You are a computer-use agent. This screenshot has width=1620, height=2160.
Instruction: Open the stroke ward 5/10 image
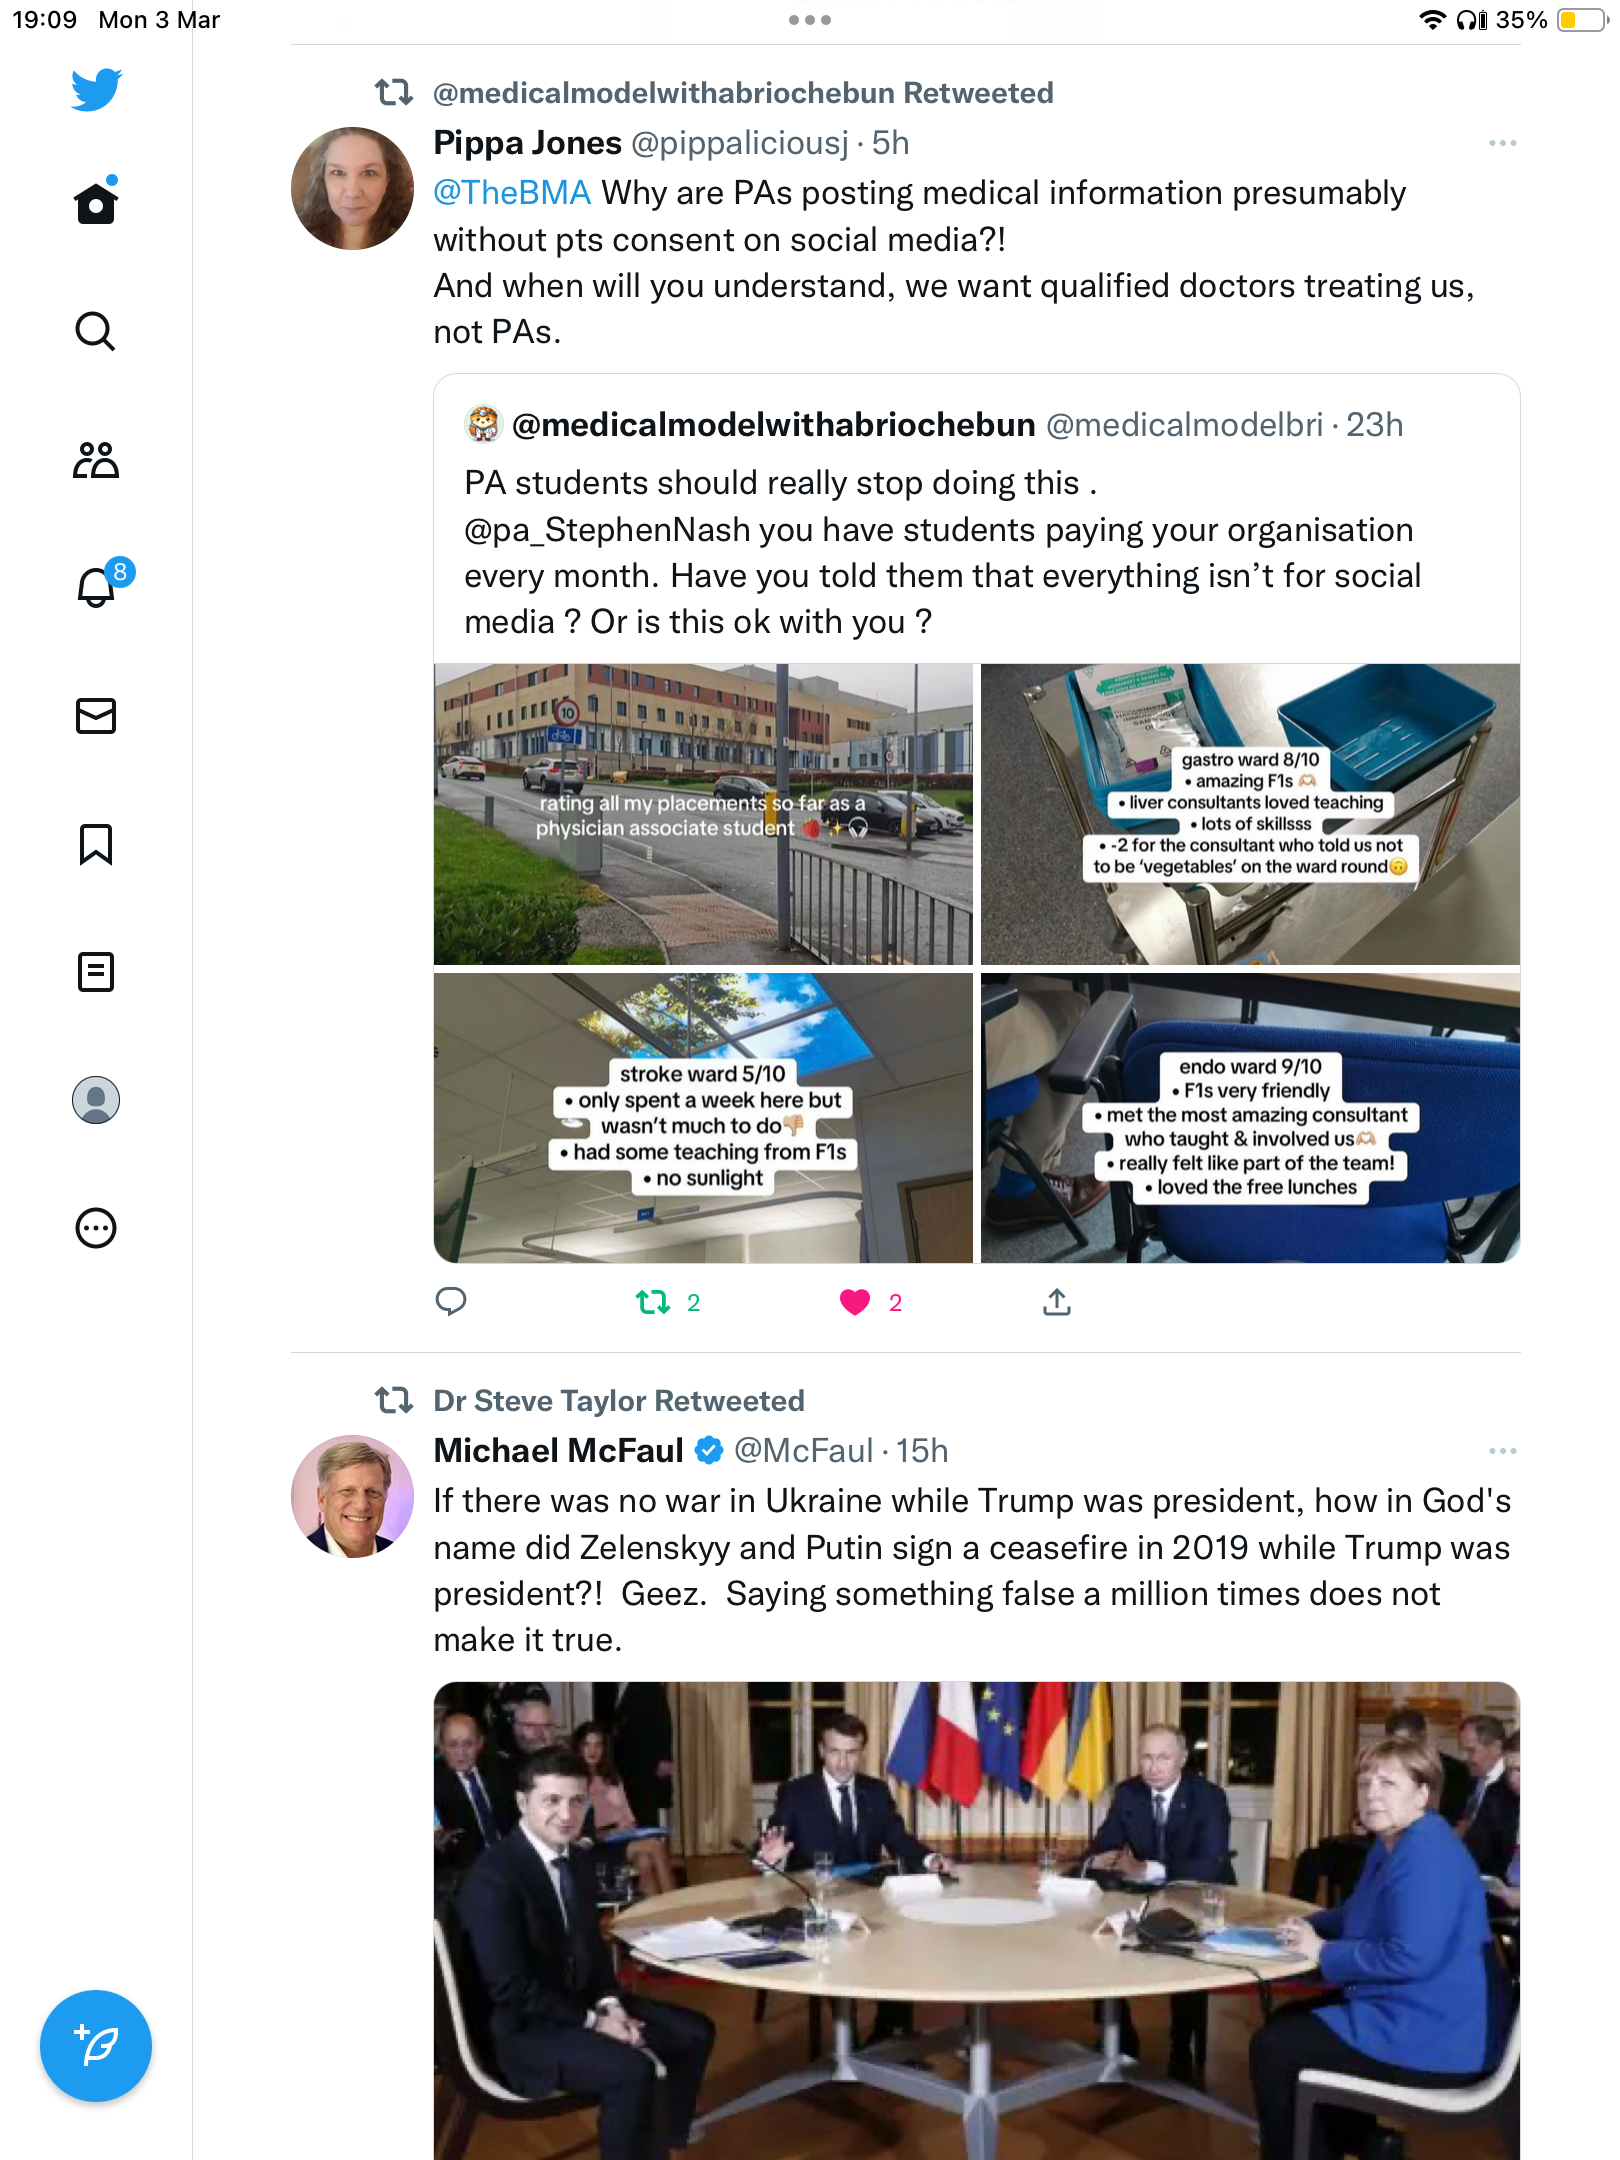click(703, 1118)
